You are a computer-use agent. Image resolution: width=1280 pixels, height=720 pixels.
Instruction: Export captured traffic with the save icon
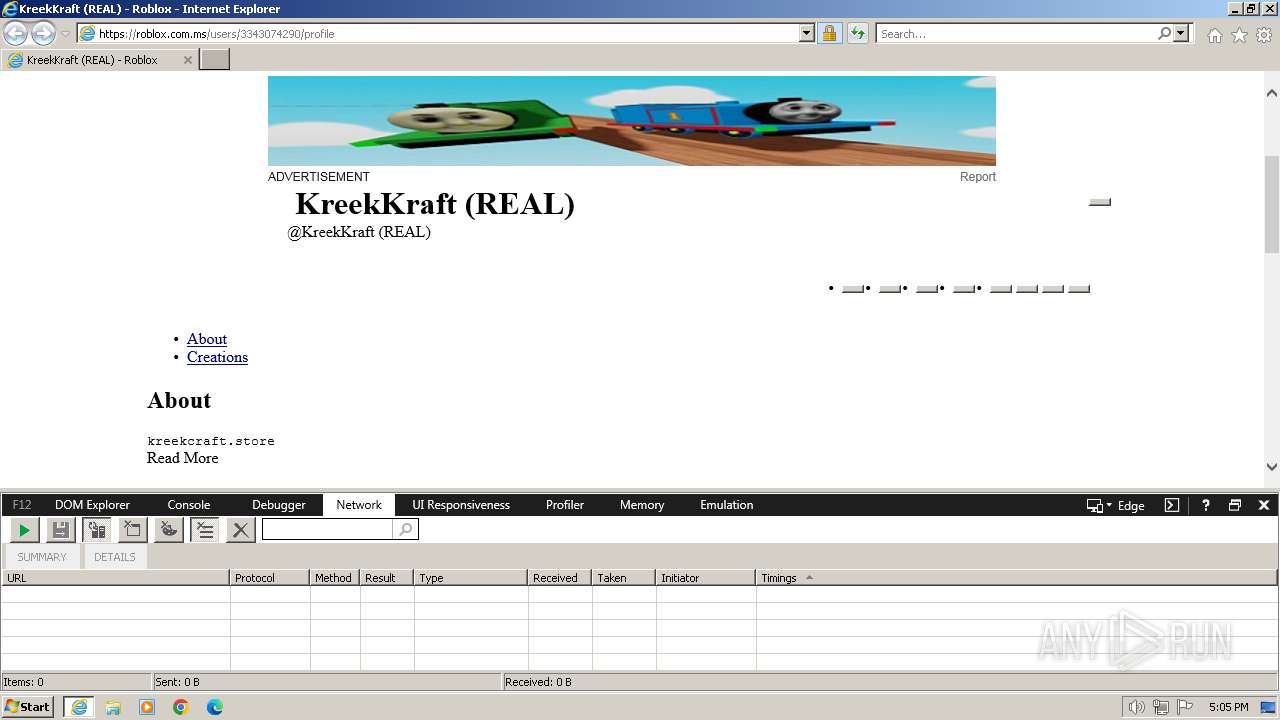tap(61, 530)
